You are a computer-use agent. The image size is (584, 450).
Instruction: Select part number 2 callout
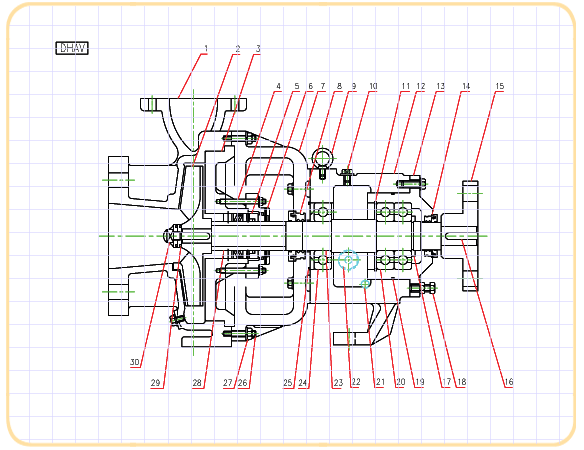pyautogui.click(x=238, y=48)
